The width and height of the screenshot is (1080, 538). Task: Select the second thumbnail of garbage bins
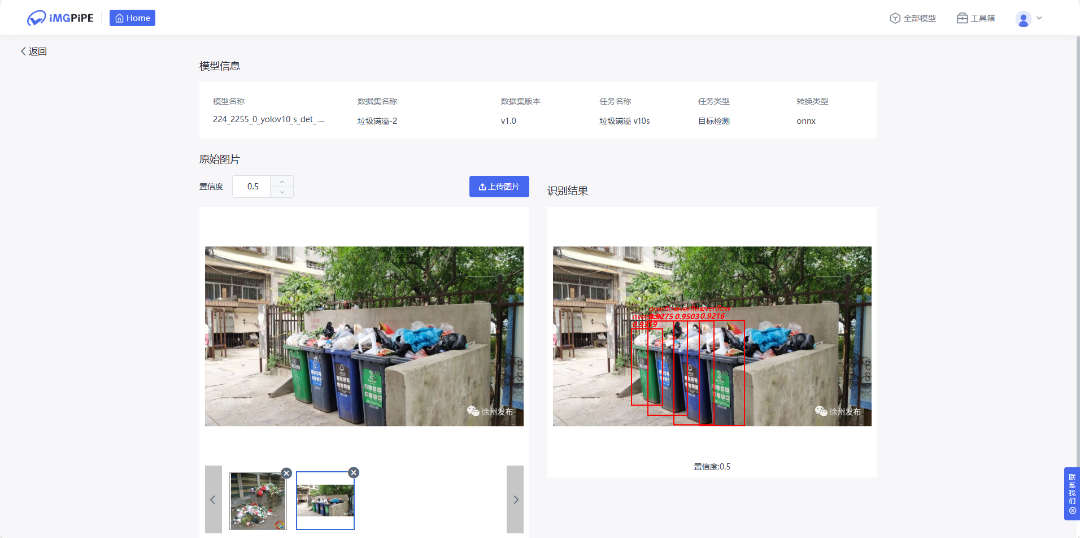click(x=325, y=501)
